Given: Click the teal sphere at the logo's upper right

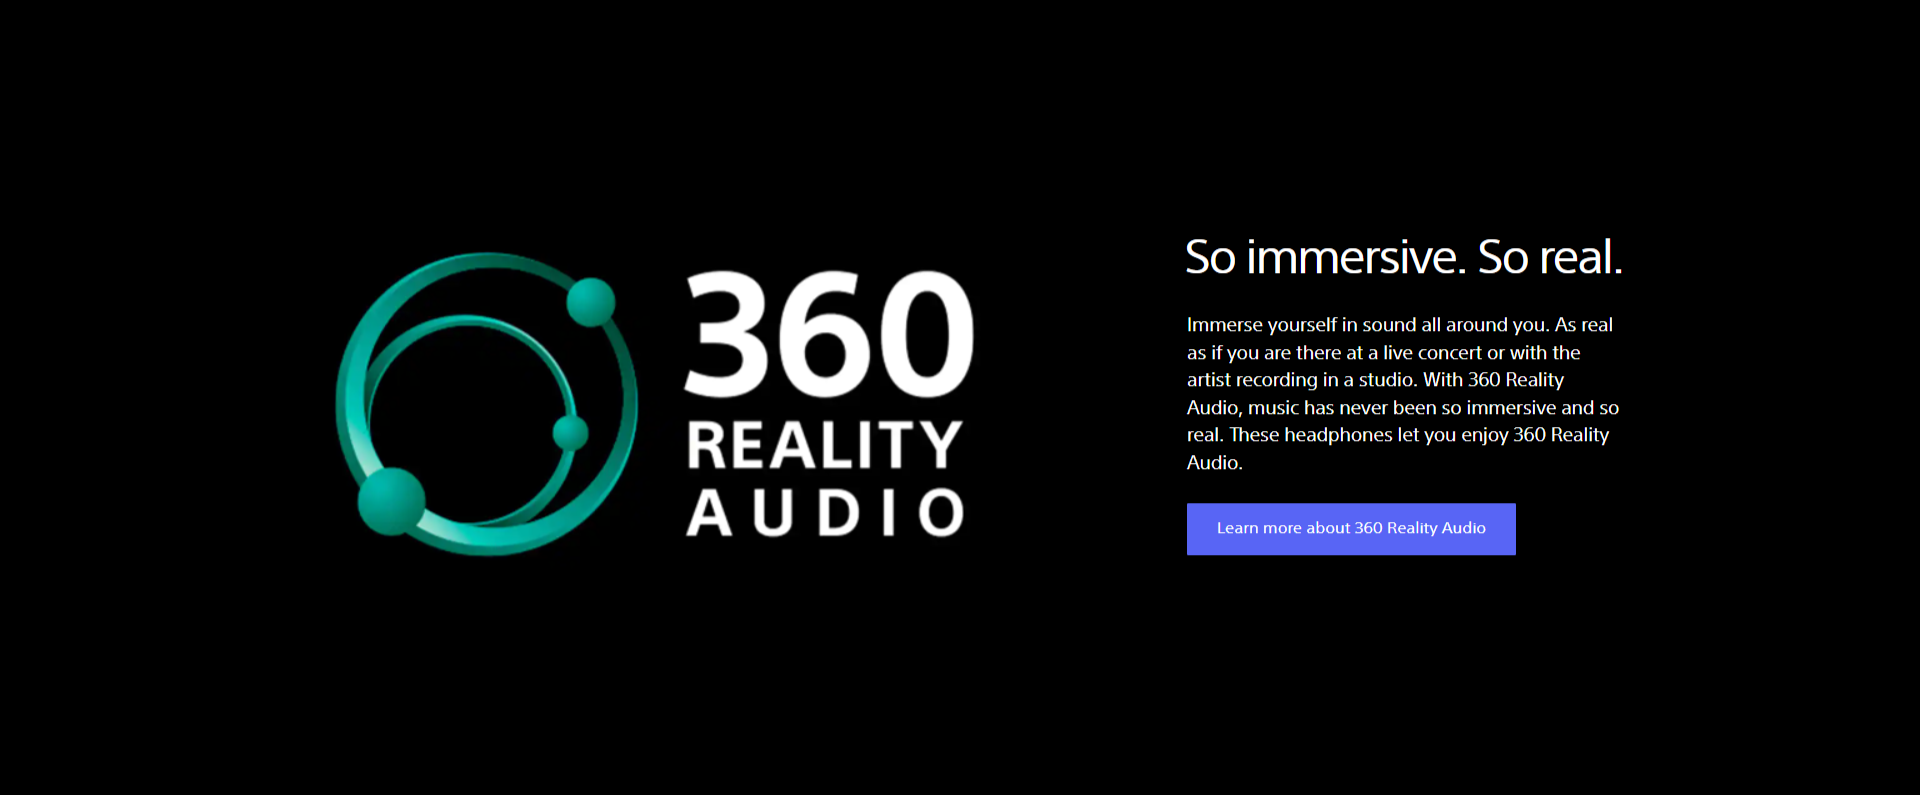Looking at the screenshot, I should [x=590, y=301].
